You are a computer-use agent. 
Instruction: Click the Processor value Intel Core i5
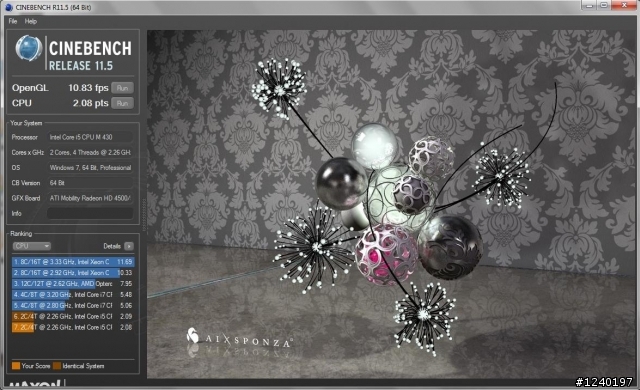pos(90,137)
